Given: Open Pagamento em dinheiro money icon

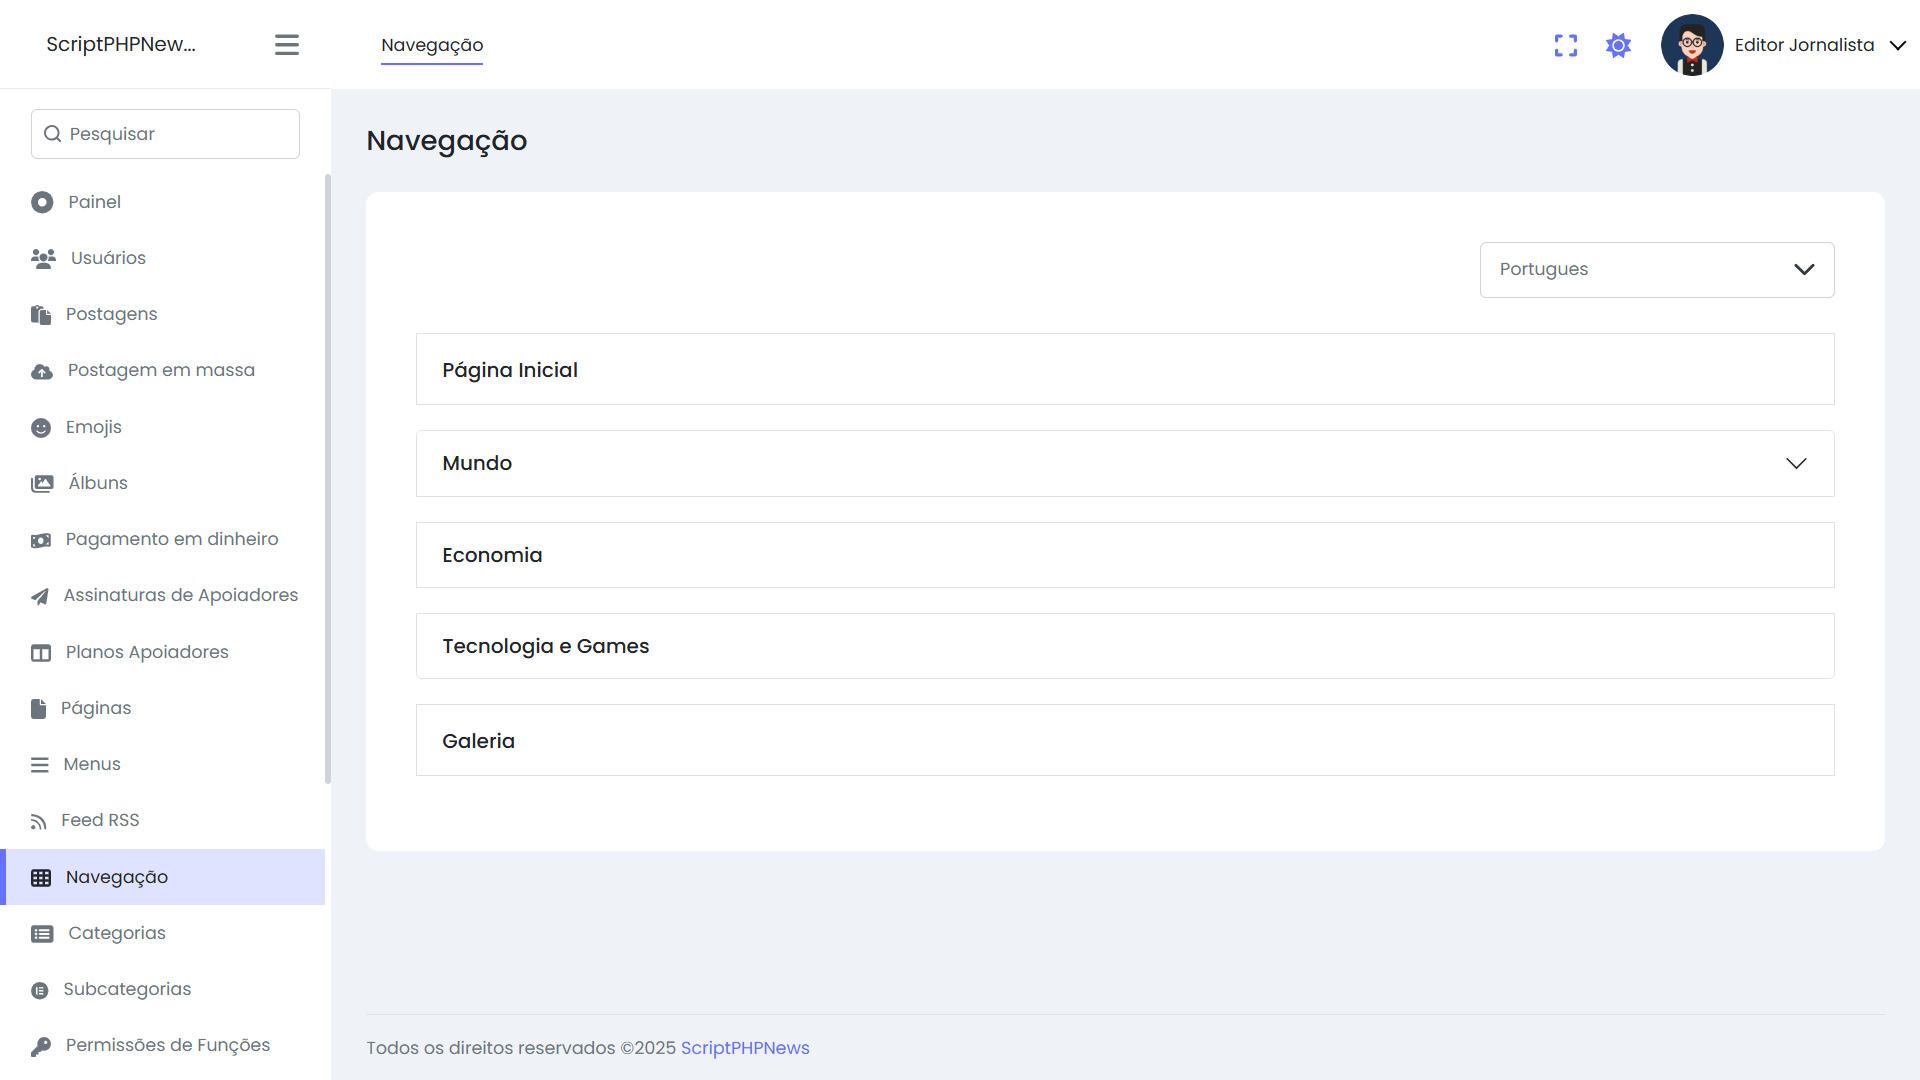Looking at the screenshot, I should [x=41, y=540].
